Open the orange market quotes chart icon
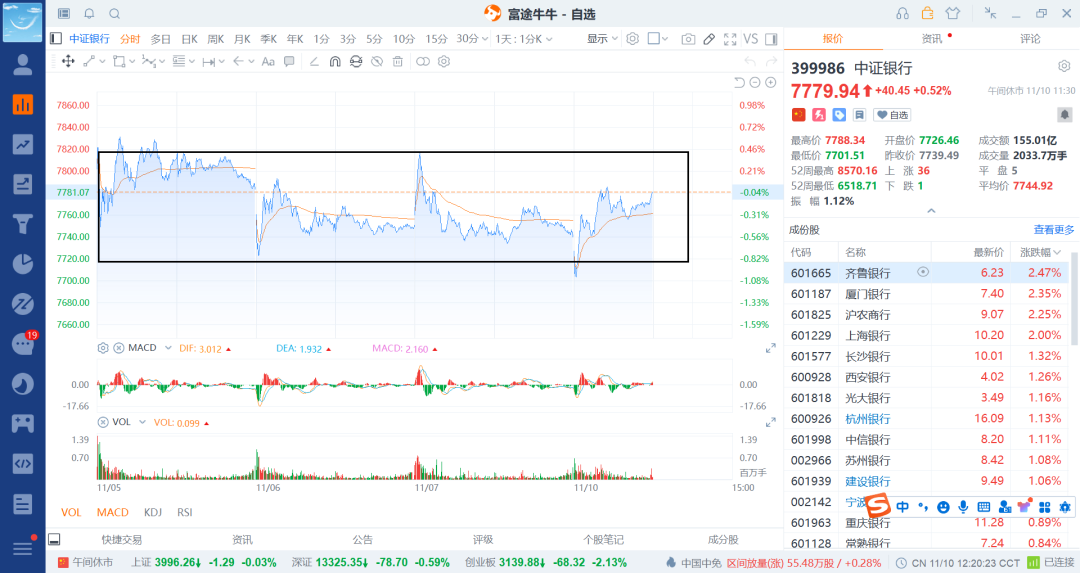 click(23, 104)
